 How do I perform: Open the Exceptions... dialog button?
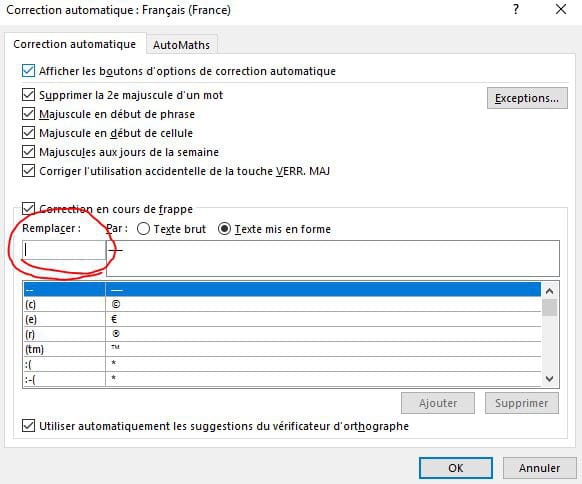point(527,98)
